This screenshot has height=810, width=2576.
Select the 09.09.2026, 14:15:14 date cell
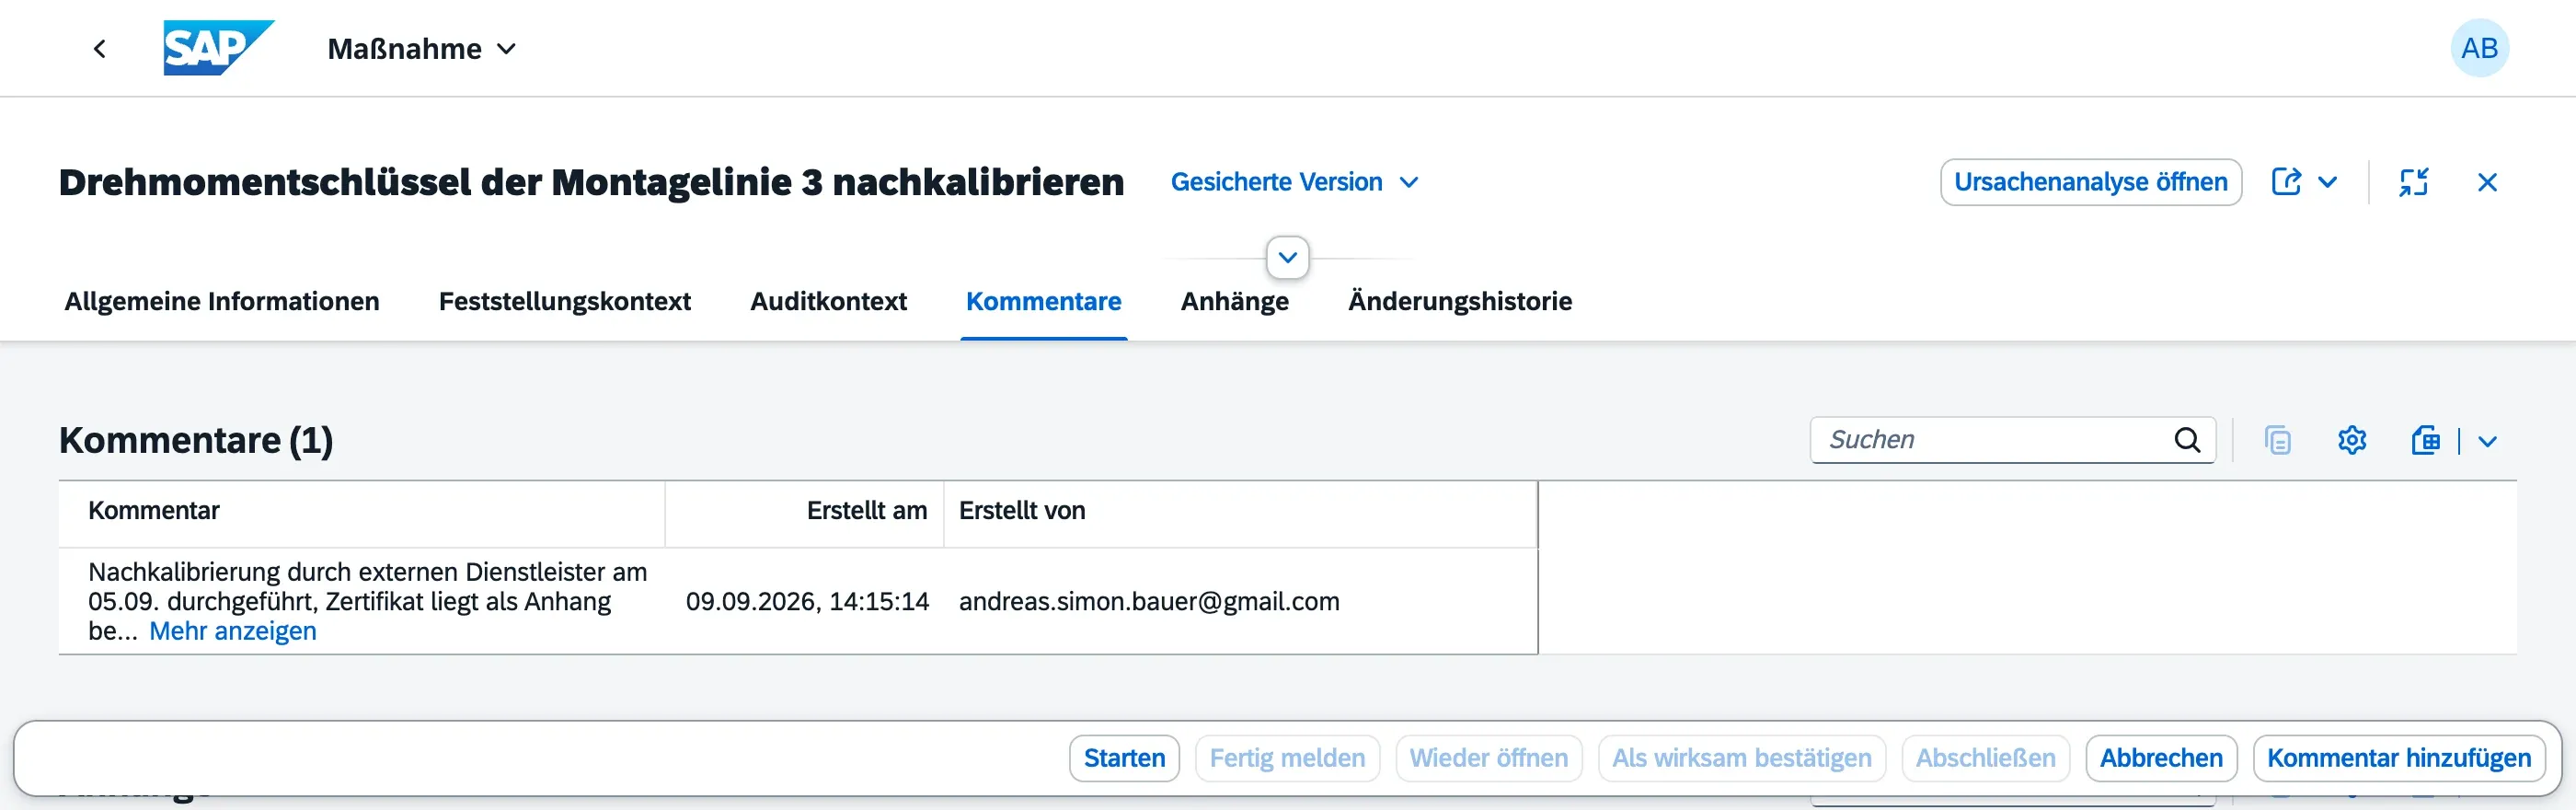(x=807, y=601)
